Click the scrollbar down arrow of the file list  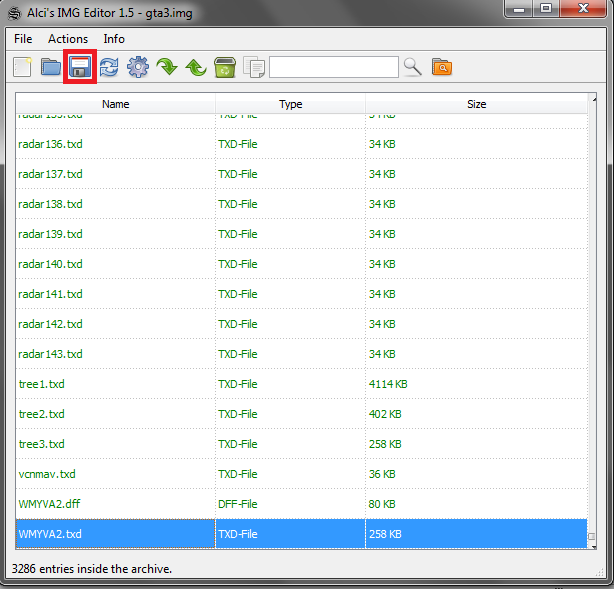point(594,546)
